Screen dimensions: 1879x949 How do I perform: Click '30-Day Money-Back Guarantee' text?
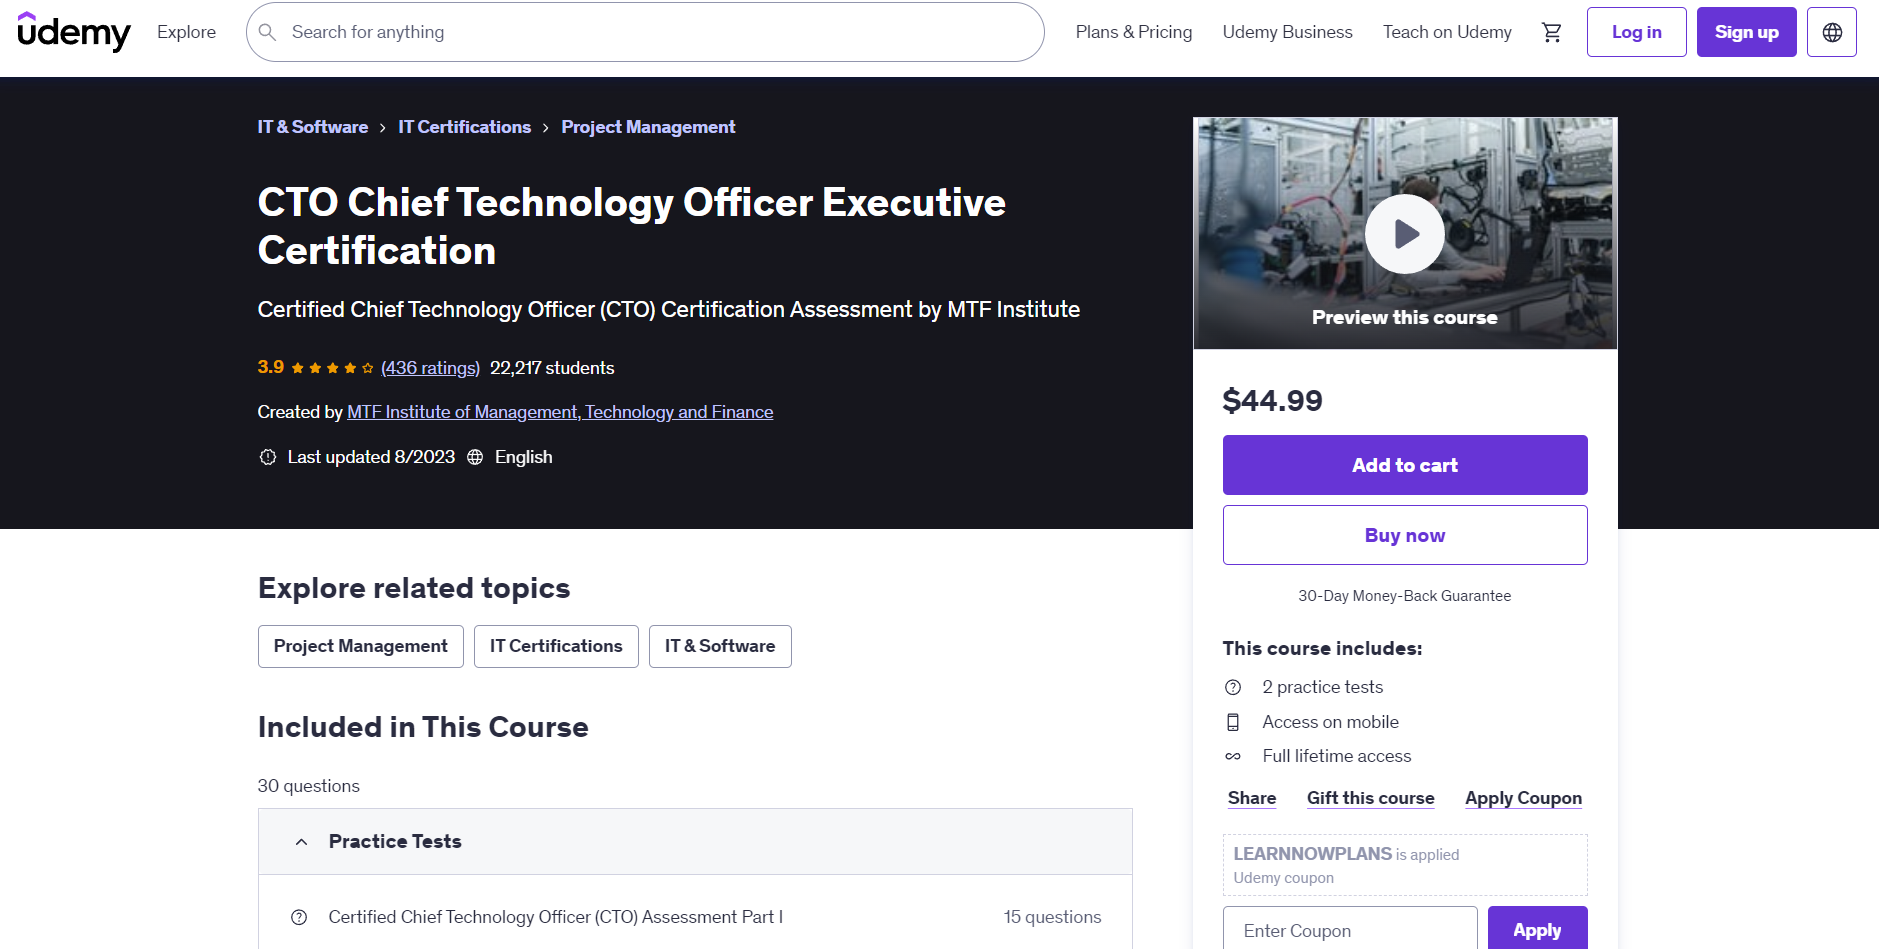coord(1404,596)
